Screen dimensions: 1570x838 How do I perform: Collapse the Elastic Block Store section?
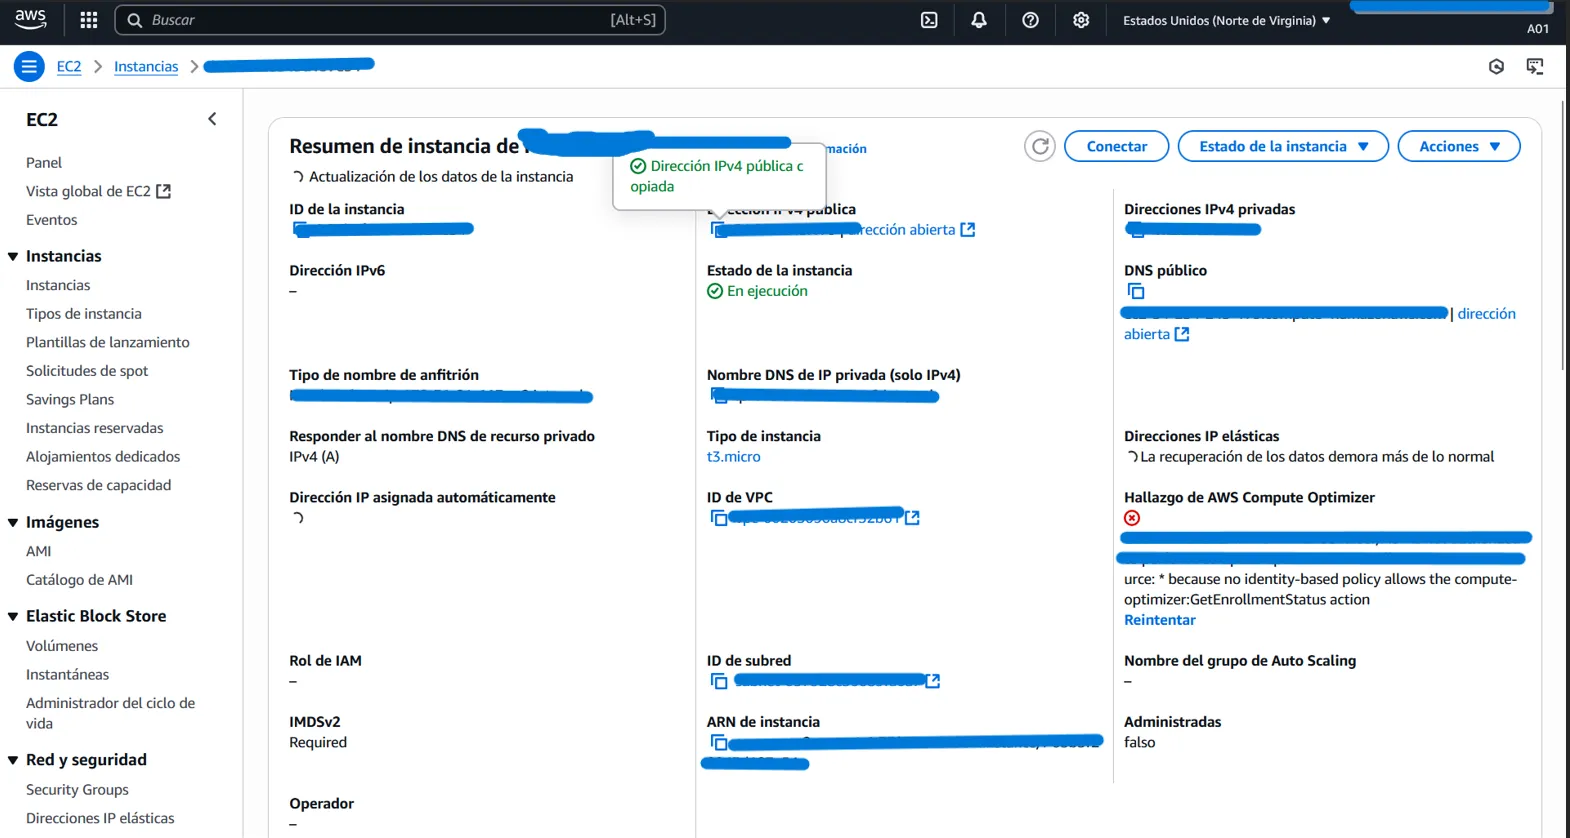click(x=13, y=617)
